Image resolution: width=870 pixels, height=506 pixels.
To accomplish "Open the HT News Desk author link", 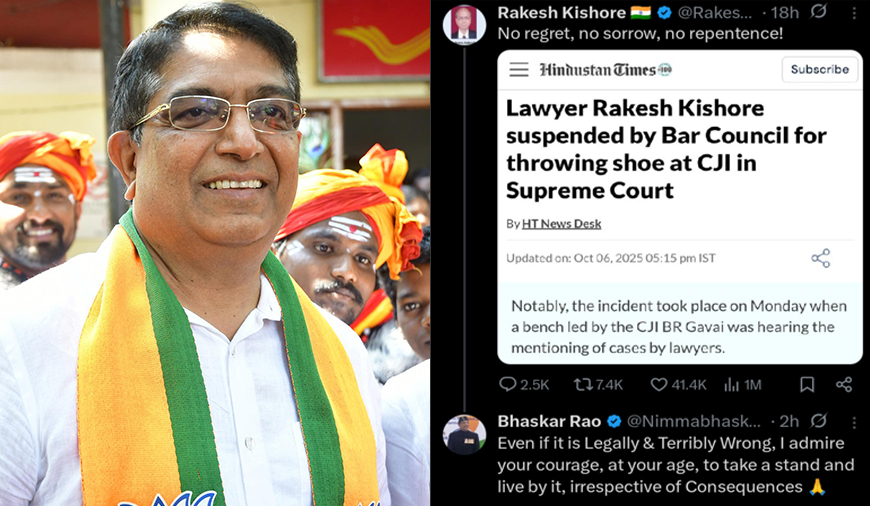I will (561, 224).
